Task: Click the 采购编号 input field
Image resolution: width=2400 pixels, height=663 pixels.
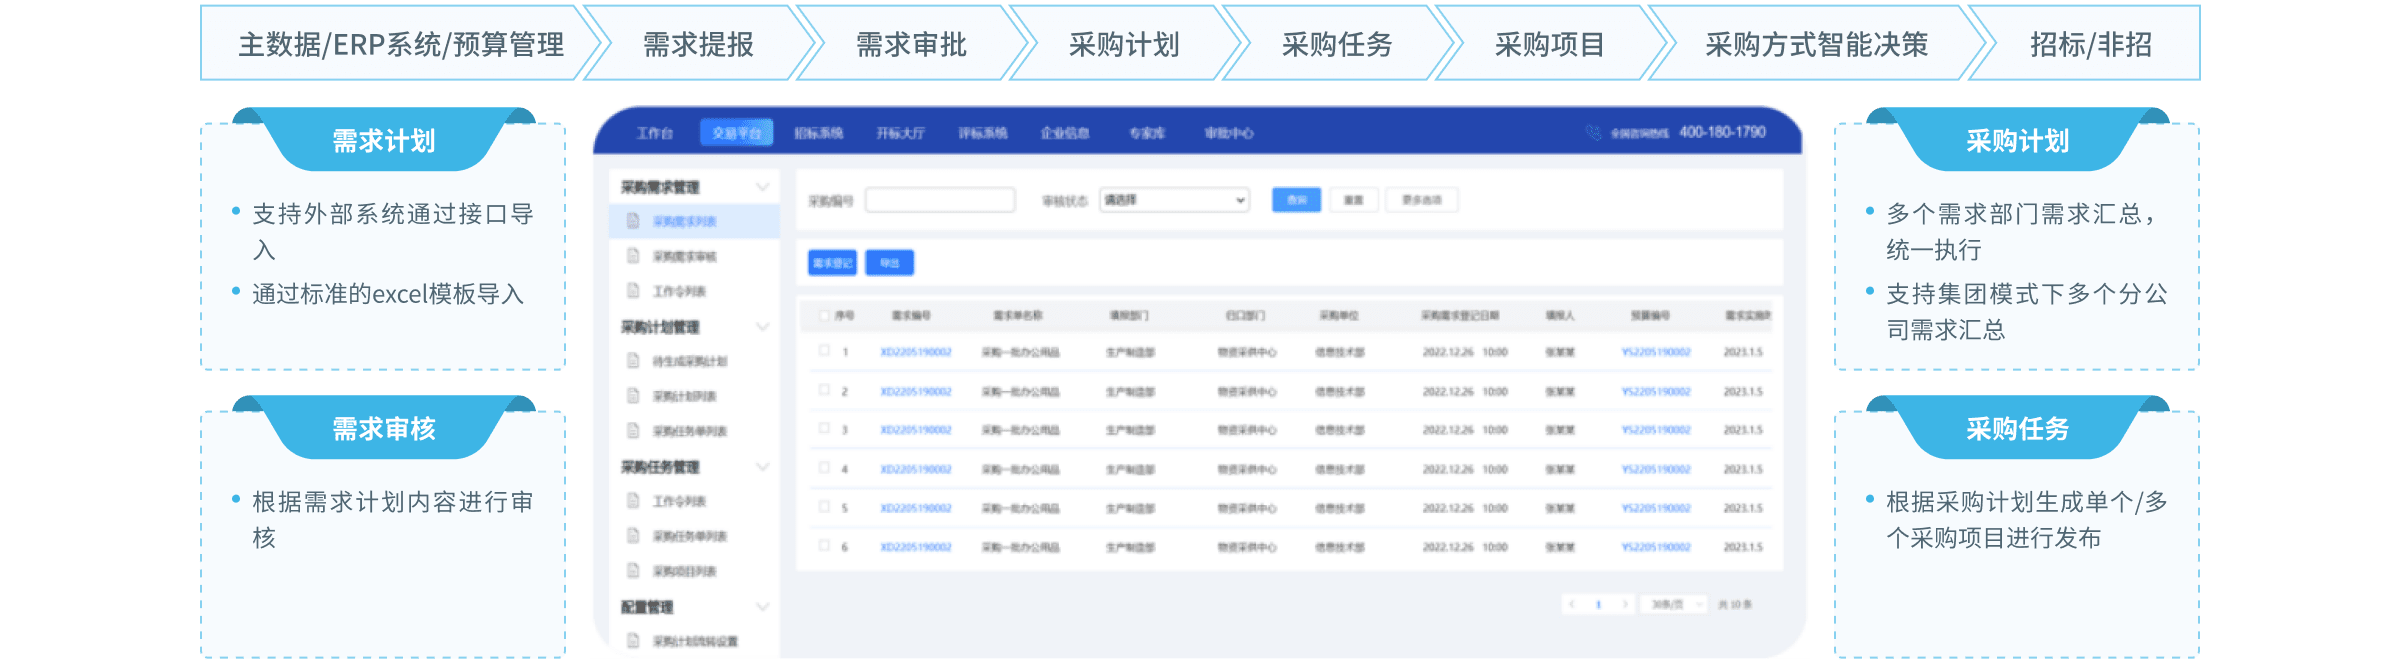Action: [x=940, y=200]
